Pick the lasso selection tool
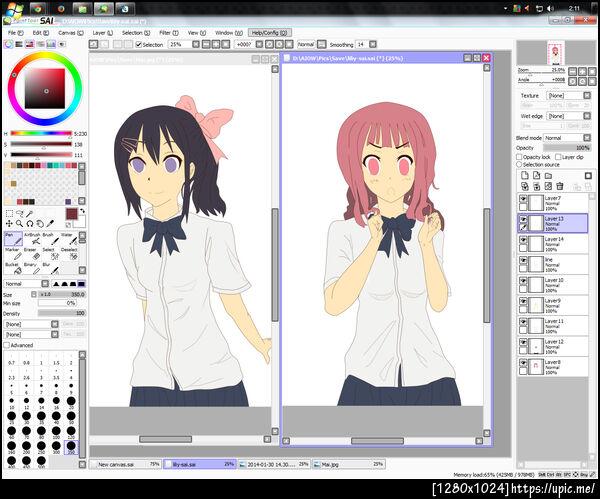 point(20,214)
